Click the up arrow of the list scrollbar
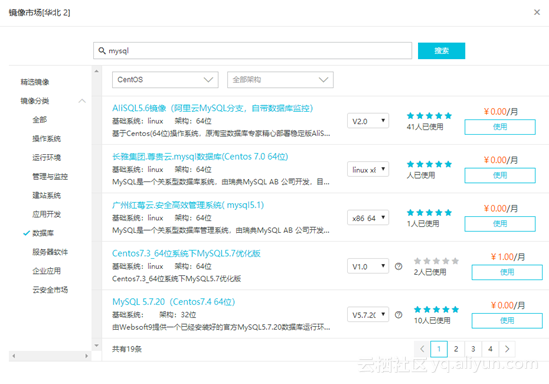This screenshot has height=384, width=549. (97, 71)
